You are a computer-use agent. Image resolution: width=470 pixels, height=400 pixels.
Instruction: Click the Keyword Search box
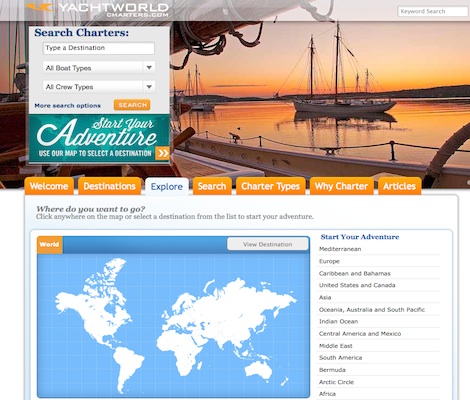[433, 11]
